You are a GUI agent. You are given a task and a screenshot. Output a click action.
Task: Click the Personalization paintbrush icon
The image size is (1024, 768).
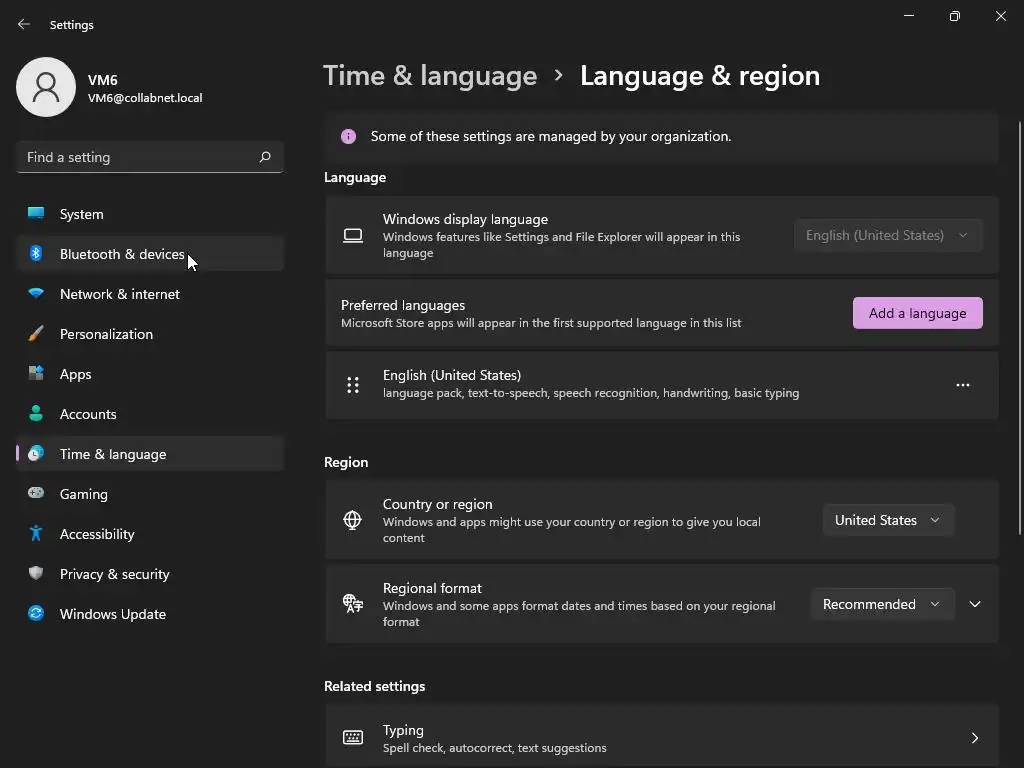(36, 334)
